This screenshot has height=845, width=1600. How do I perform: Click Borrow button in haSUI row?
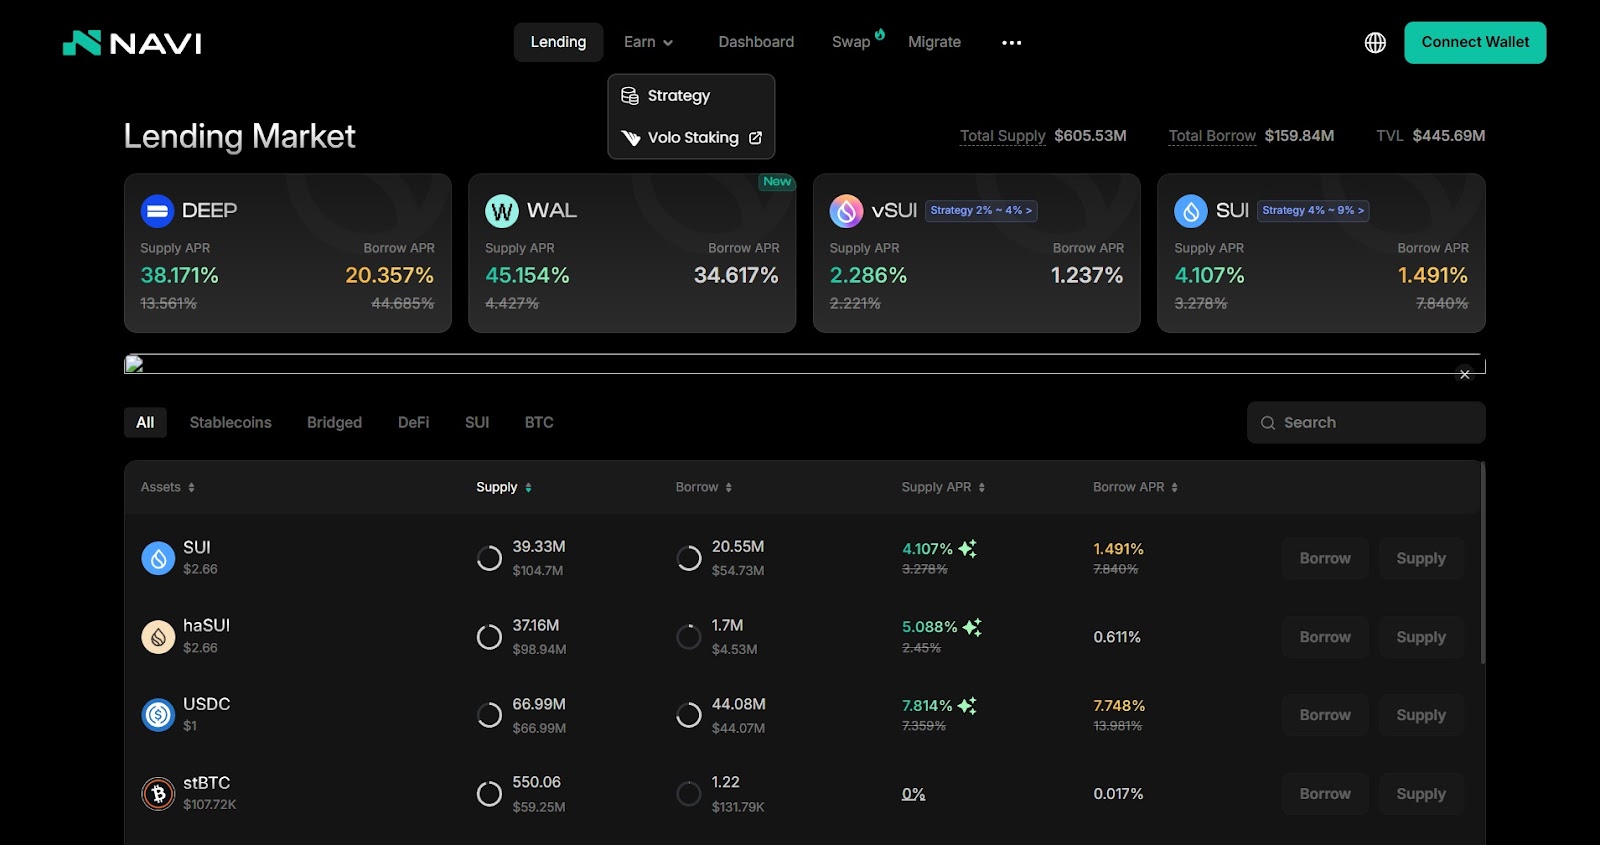pyautogui.click(x=1325, y=637)
